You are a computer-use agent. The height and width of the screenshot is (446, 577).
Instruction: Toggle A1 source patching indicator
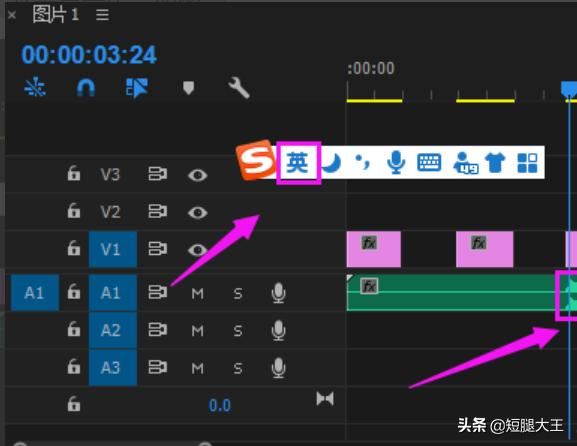pos(35,293)
